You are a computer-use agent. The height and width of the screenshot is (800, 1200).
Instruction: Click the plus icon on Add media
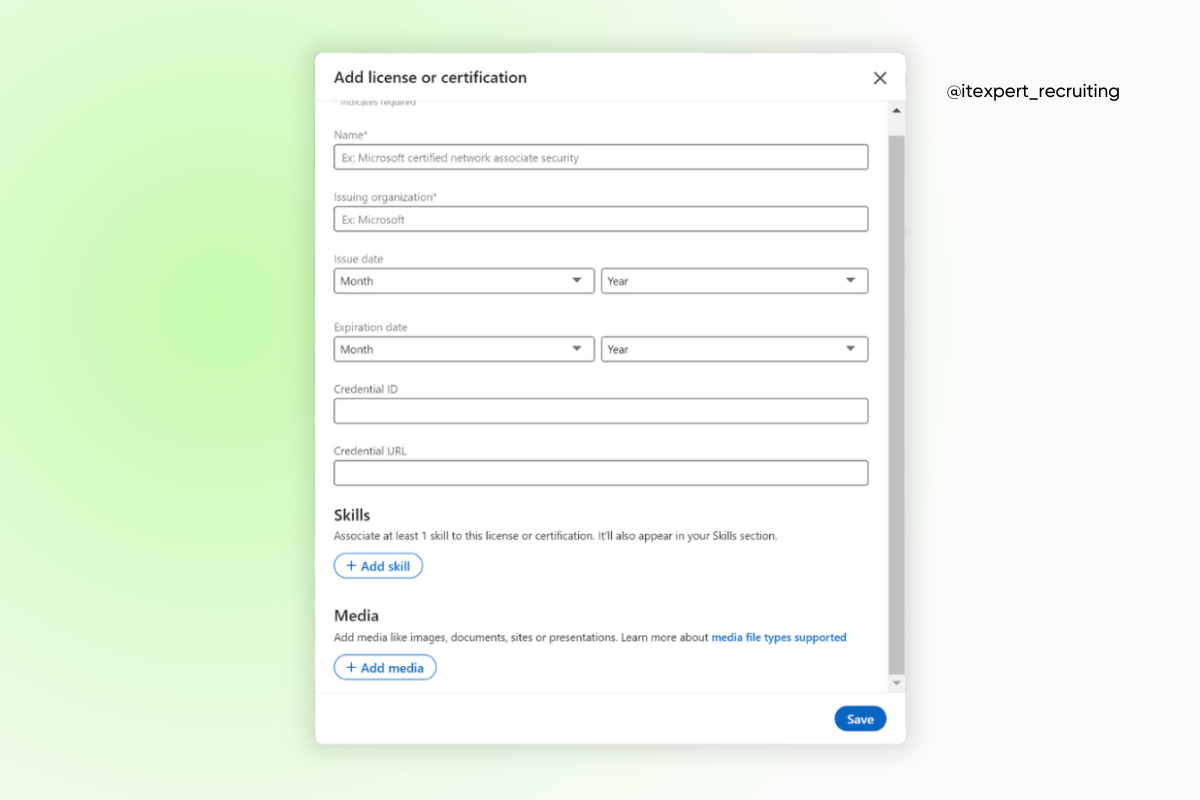[x=352, y=667]
